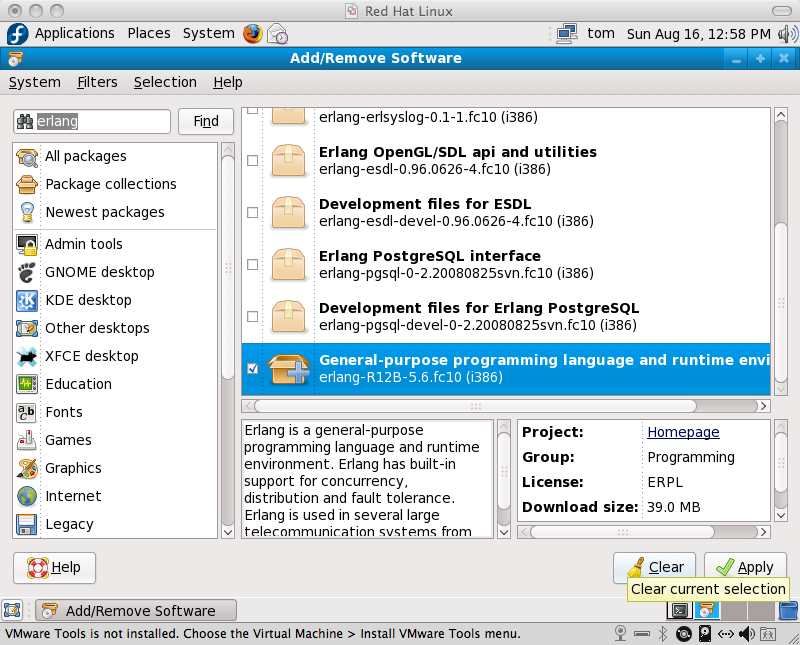Screen dimensions: 800x645
Task: Check the erlang-pgsql-devel package checkbox
Action: [x=252, y=317]
